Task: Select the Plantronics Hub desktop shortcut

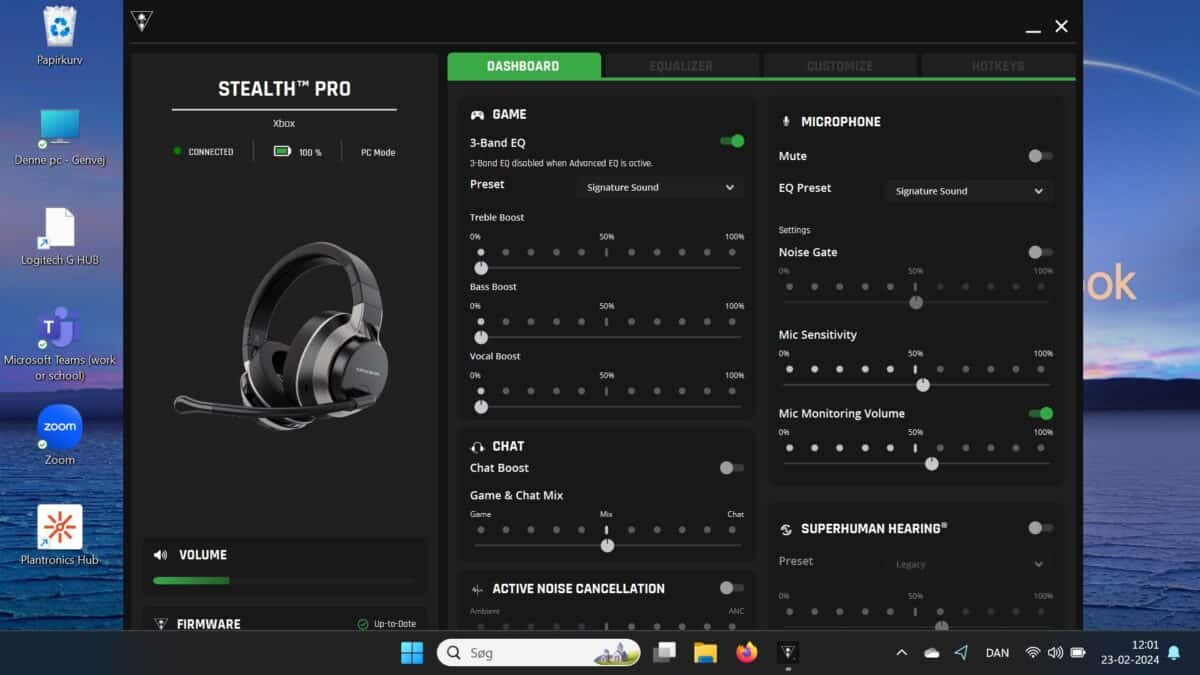Action: click(60, 536)
